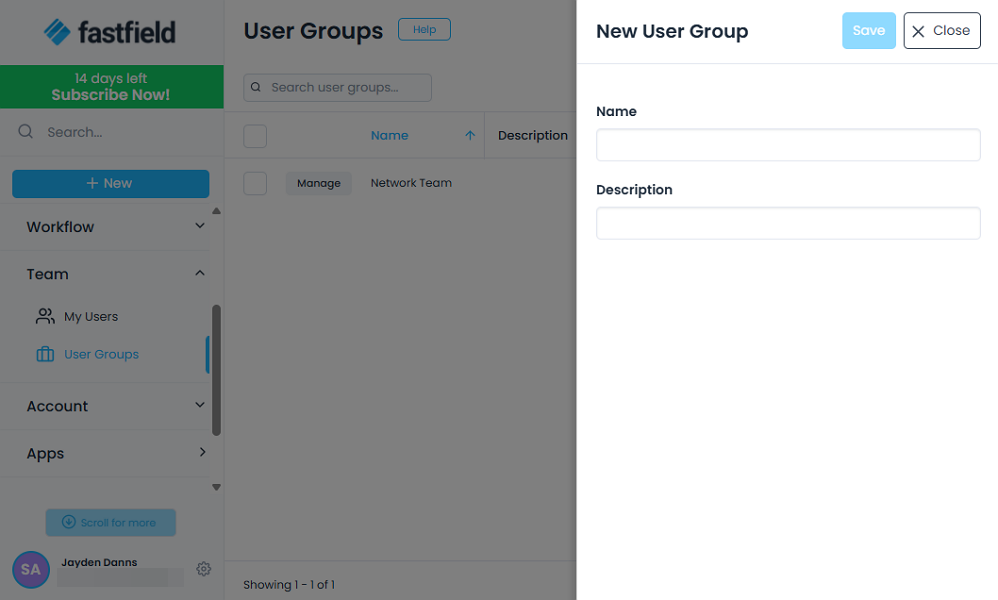Focus the sidebar Search field

[x=112, y=132]
